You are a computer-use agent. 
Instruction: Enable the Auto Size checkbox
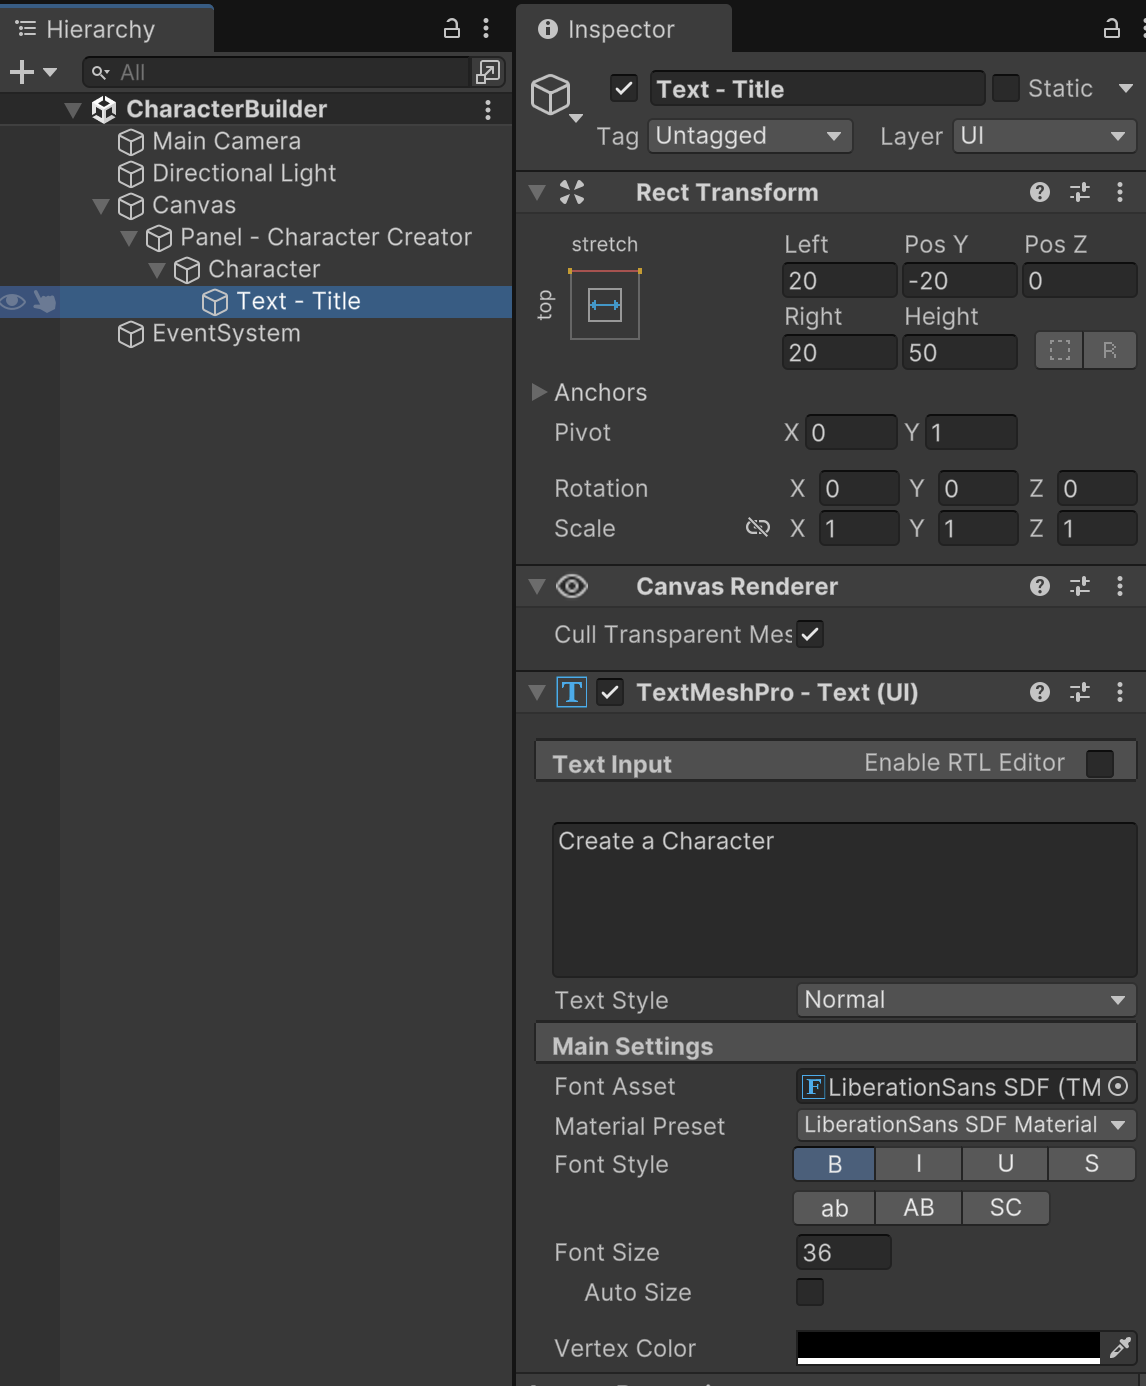click(810, 1292)
